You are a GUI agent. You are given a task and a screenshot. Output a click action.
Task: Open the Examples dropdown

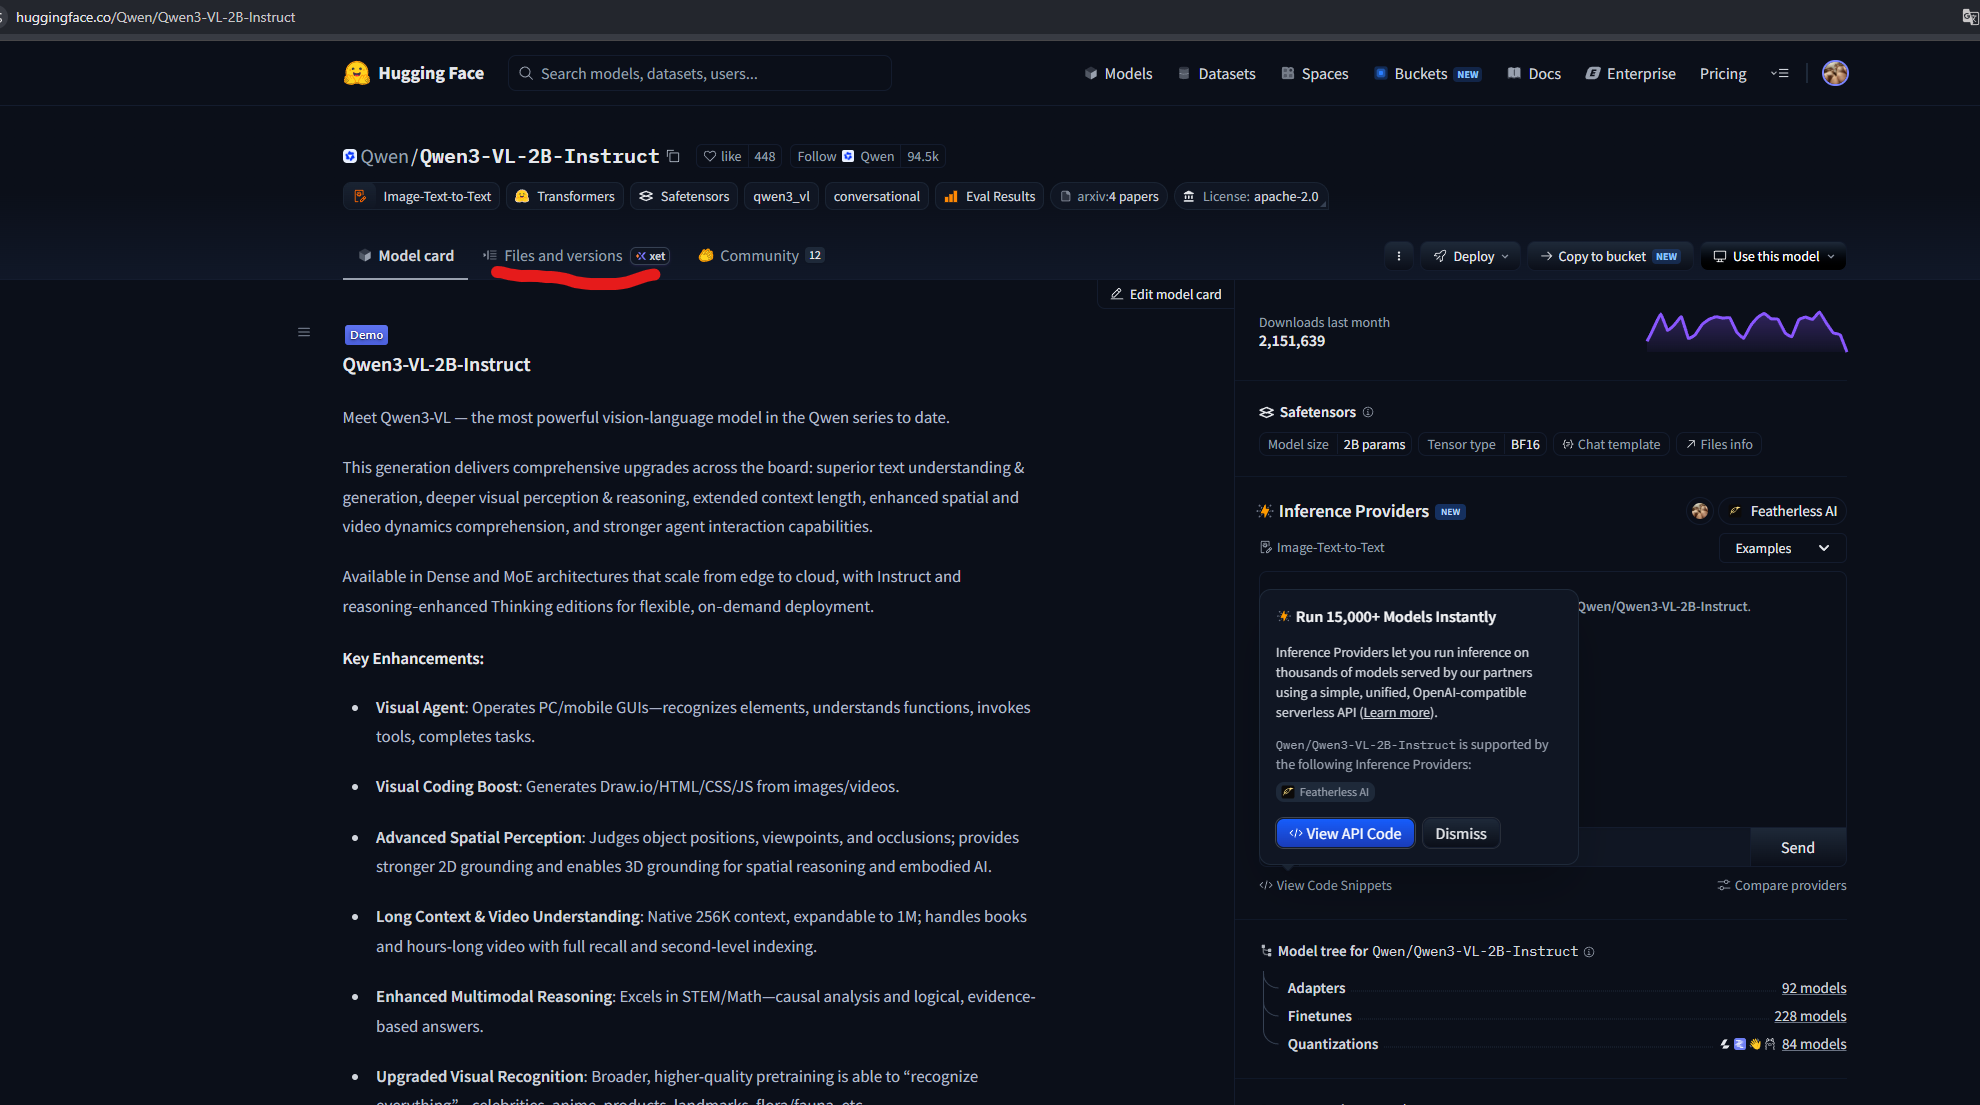pyautogui.click(x=1782, y=548)
